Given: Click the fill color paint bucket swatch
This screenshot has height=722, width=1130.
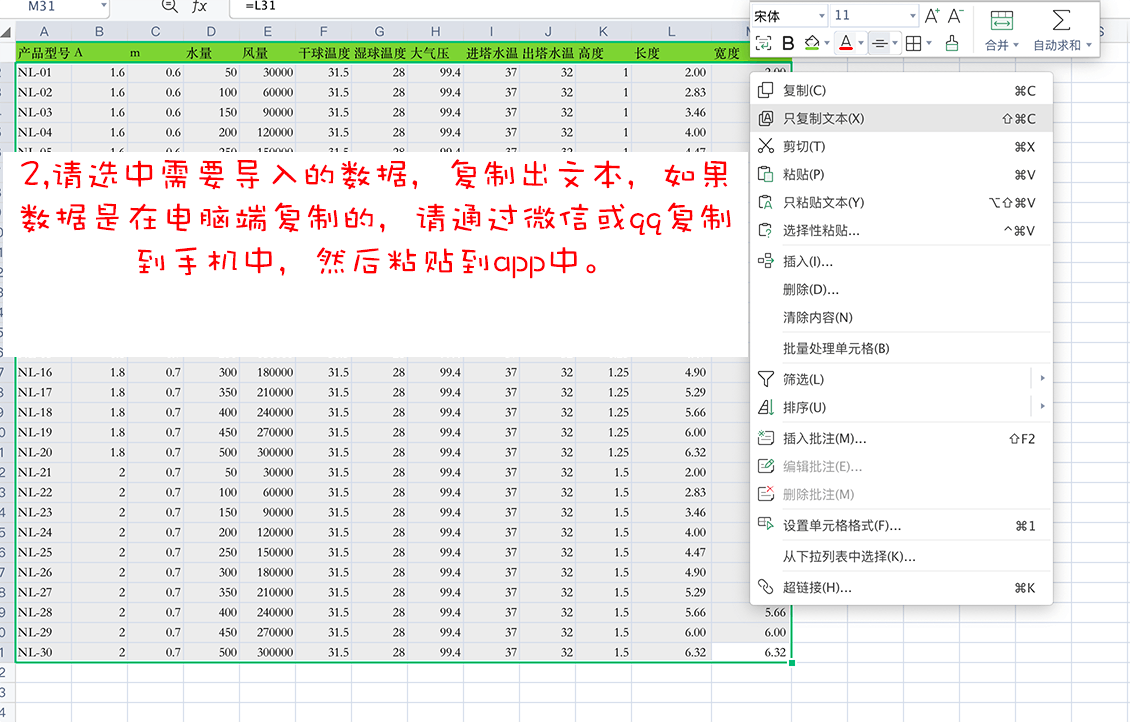Looking at the screenshot, I should click(x=812, y=43).
